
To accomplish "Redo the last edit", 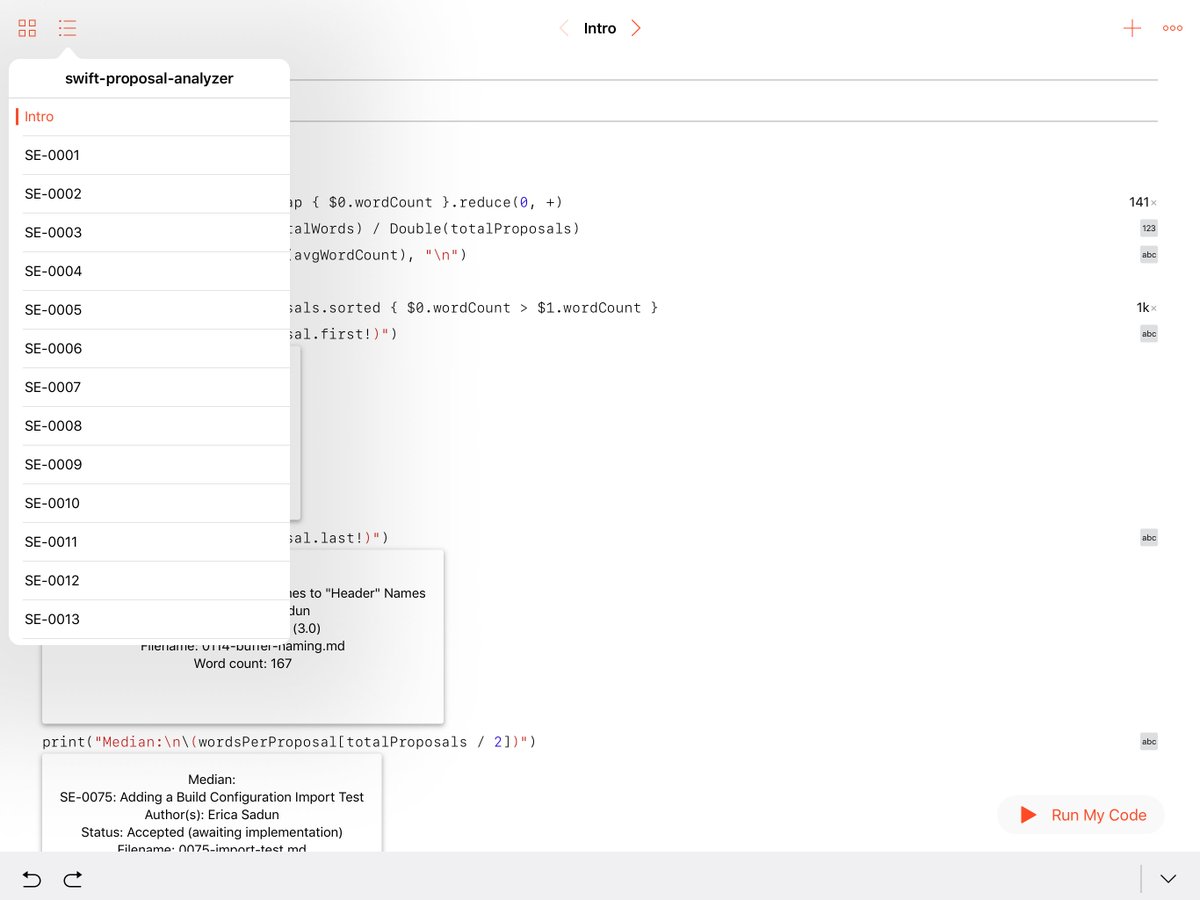I will (x=72, y=879).
